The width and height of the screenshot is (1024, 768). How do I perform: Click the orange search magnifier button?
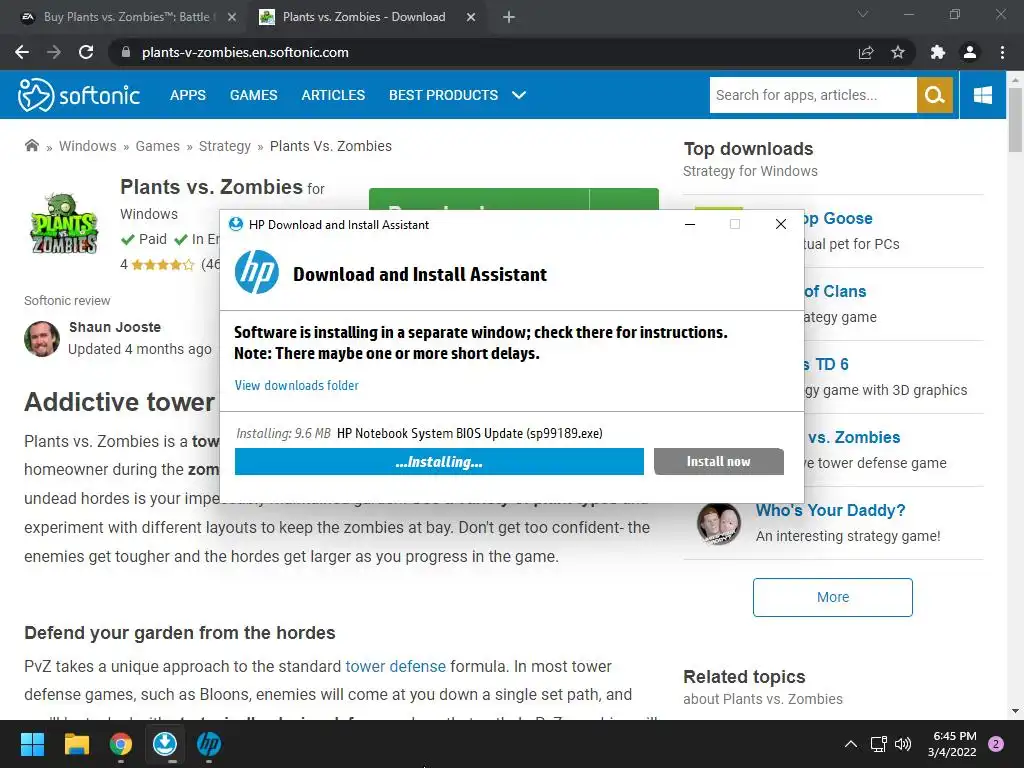coord(935,95)
